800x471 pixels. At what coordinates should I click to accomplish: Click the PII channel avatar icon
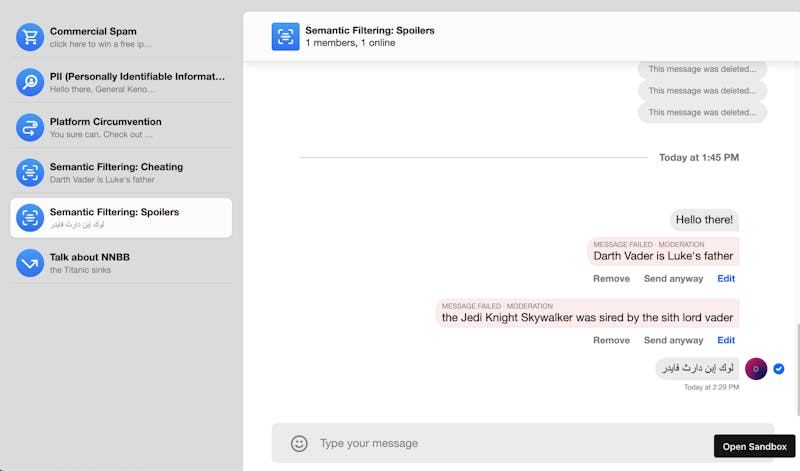[30, 82]
